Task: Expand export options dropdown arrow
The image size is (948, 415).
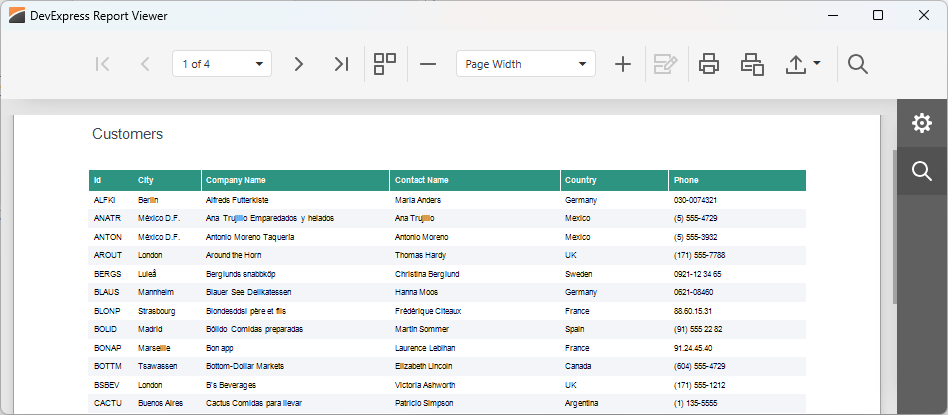Action: [x=817, y=63]
